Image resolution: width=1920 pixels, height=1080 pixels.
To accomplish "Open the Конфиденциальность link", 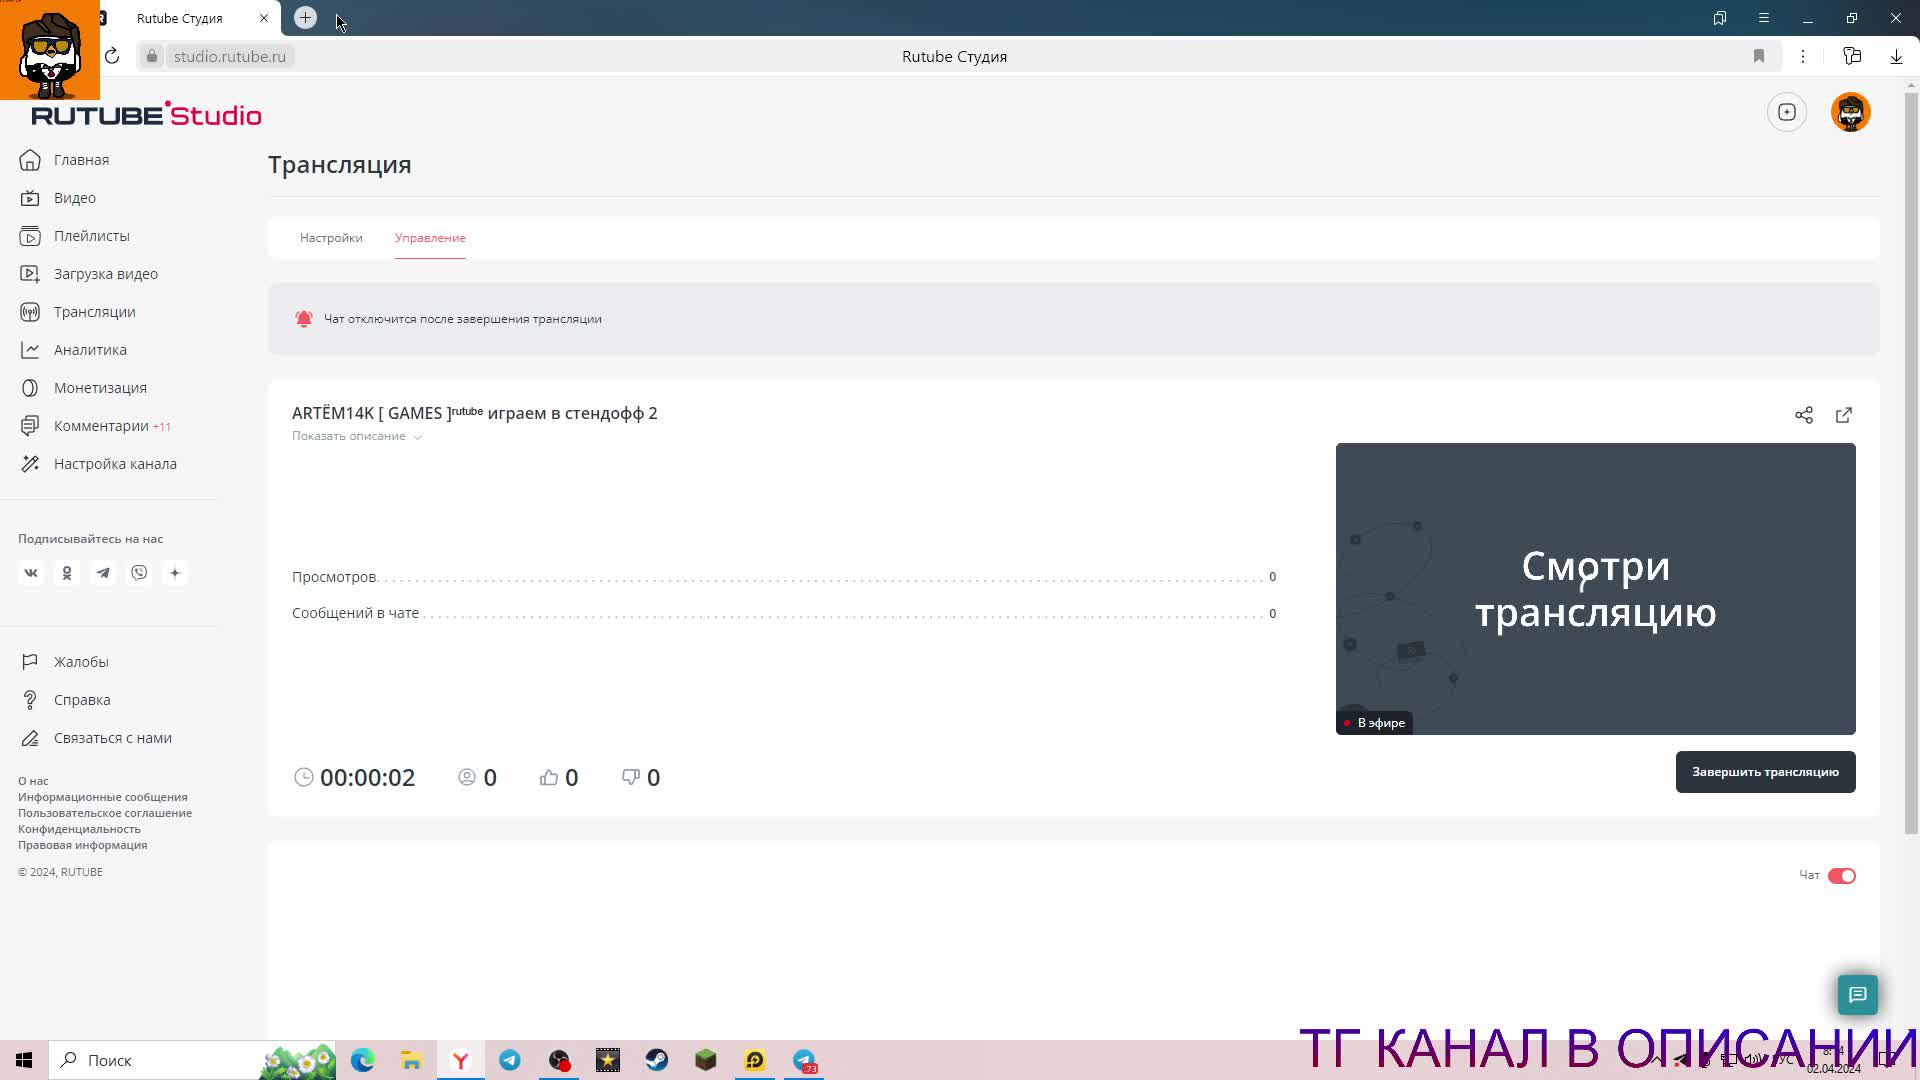I will [79, 829].
